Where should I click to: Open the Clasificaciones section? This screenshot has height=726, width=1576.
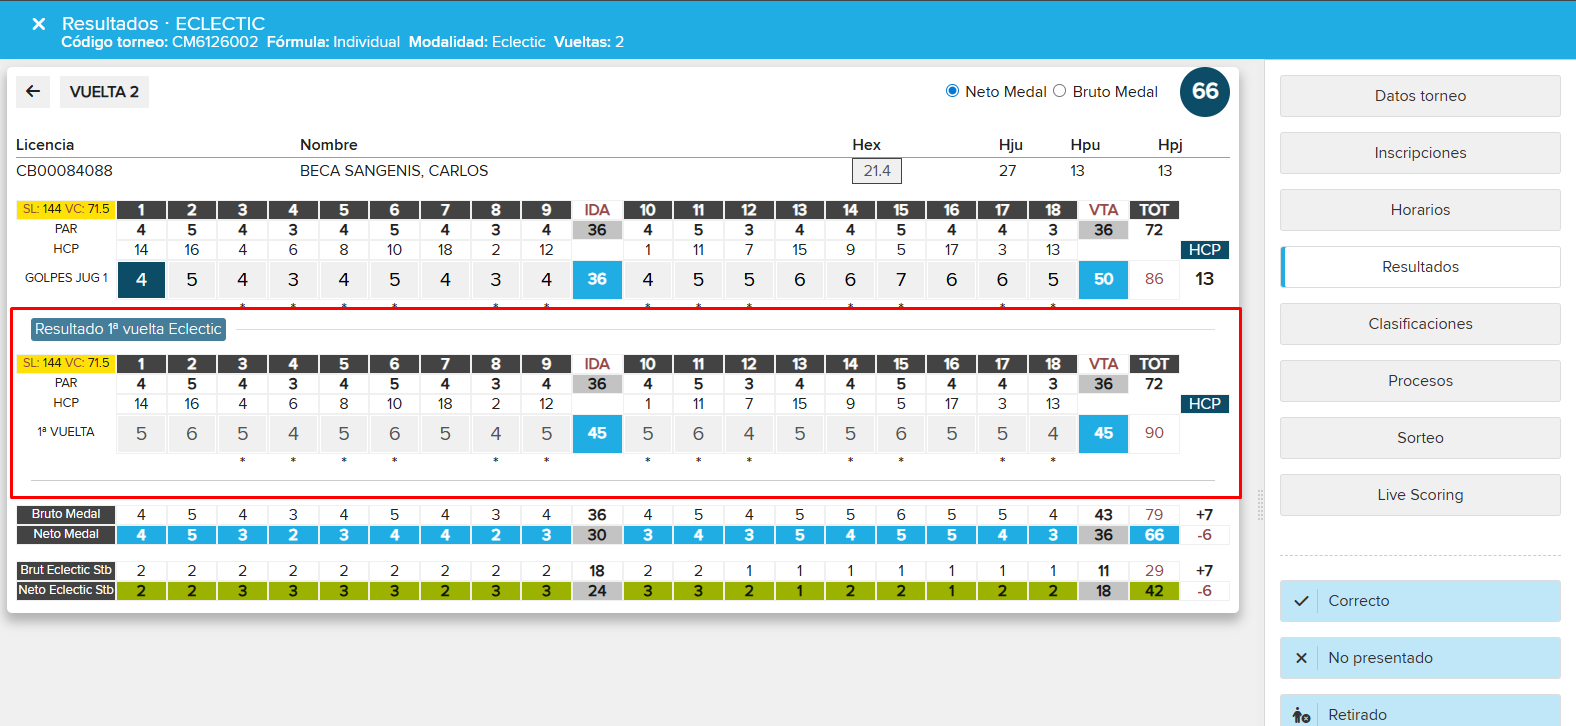pos(1420,324)
